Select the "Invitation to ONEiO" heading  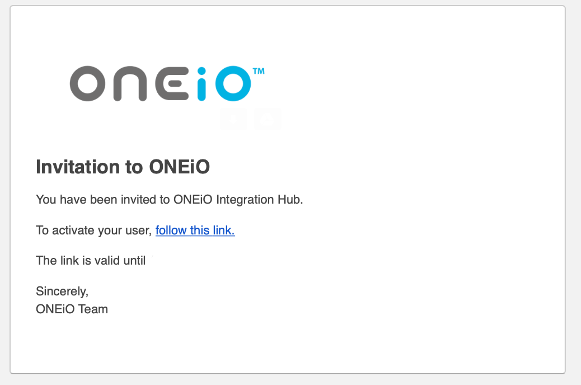[x=123, y=167]
